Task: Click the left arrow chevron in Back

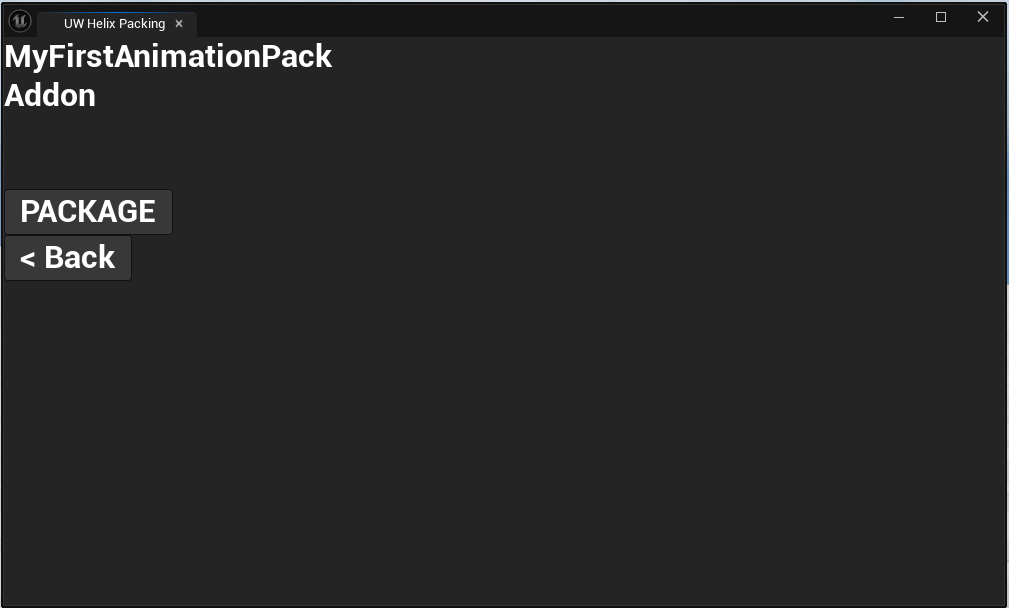Action: [28, 259]
